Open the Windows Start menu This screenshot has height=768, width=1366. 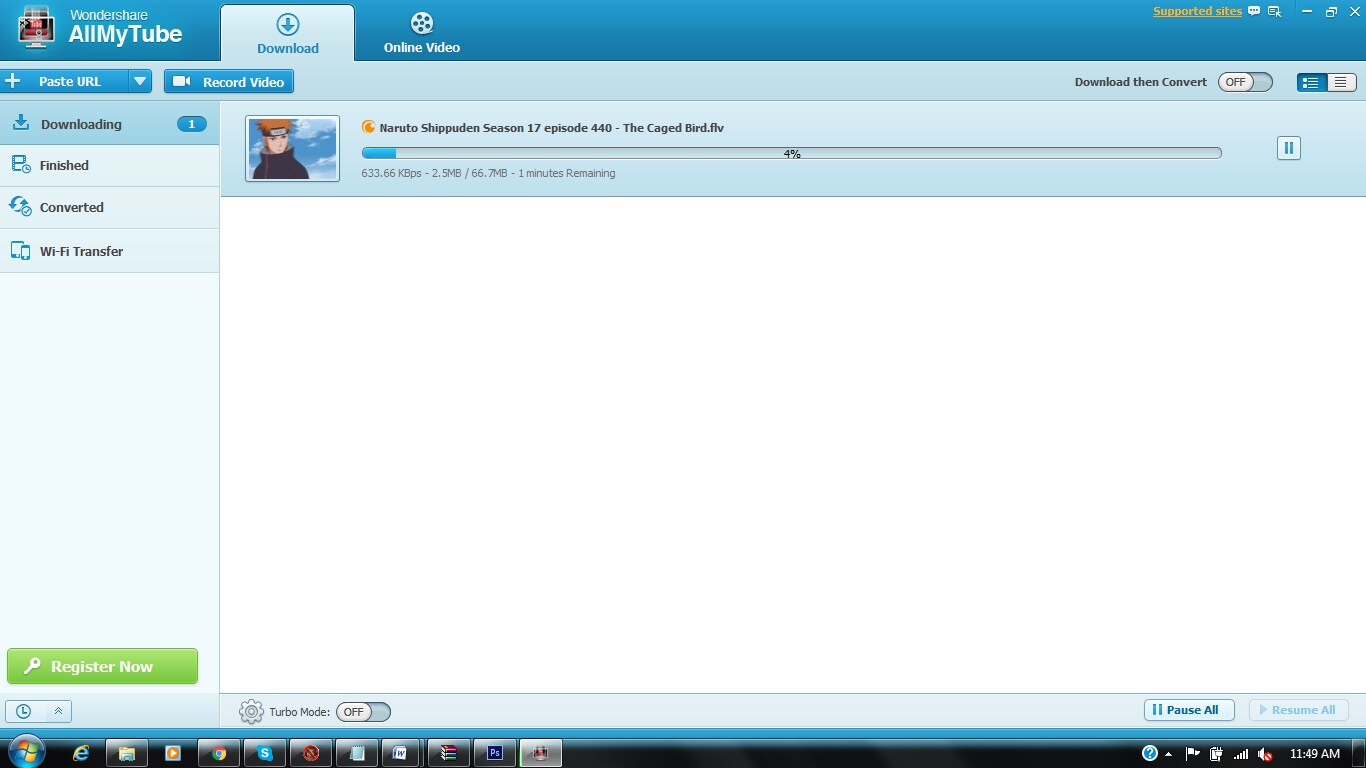27,751
